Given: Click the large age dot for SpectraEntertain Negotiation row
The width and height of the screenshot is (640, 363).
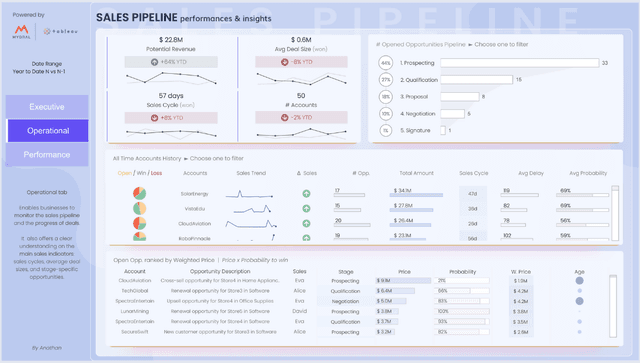Looking at the screenshot, I should click(579, 301).
